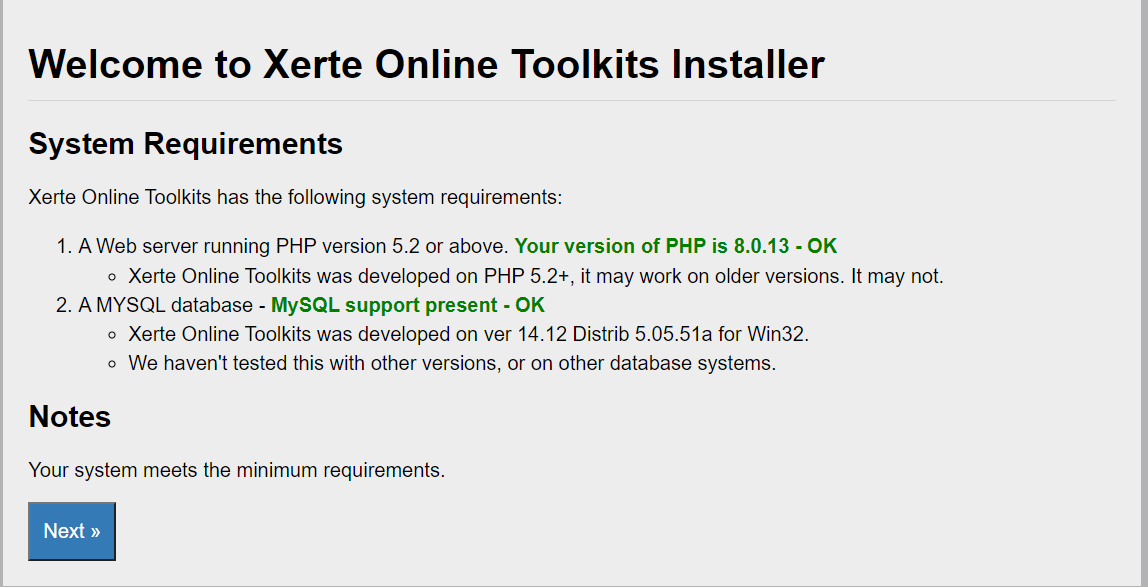
Task: Click the Next » button
Action: [72, 531]
